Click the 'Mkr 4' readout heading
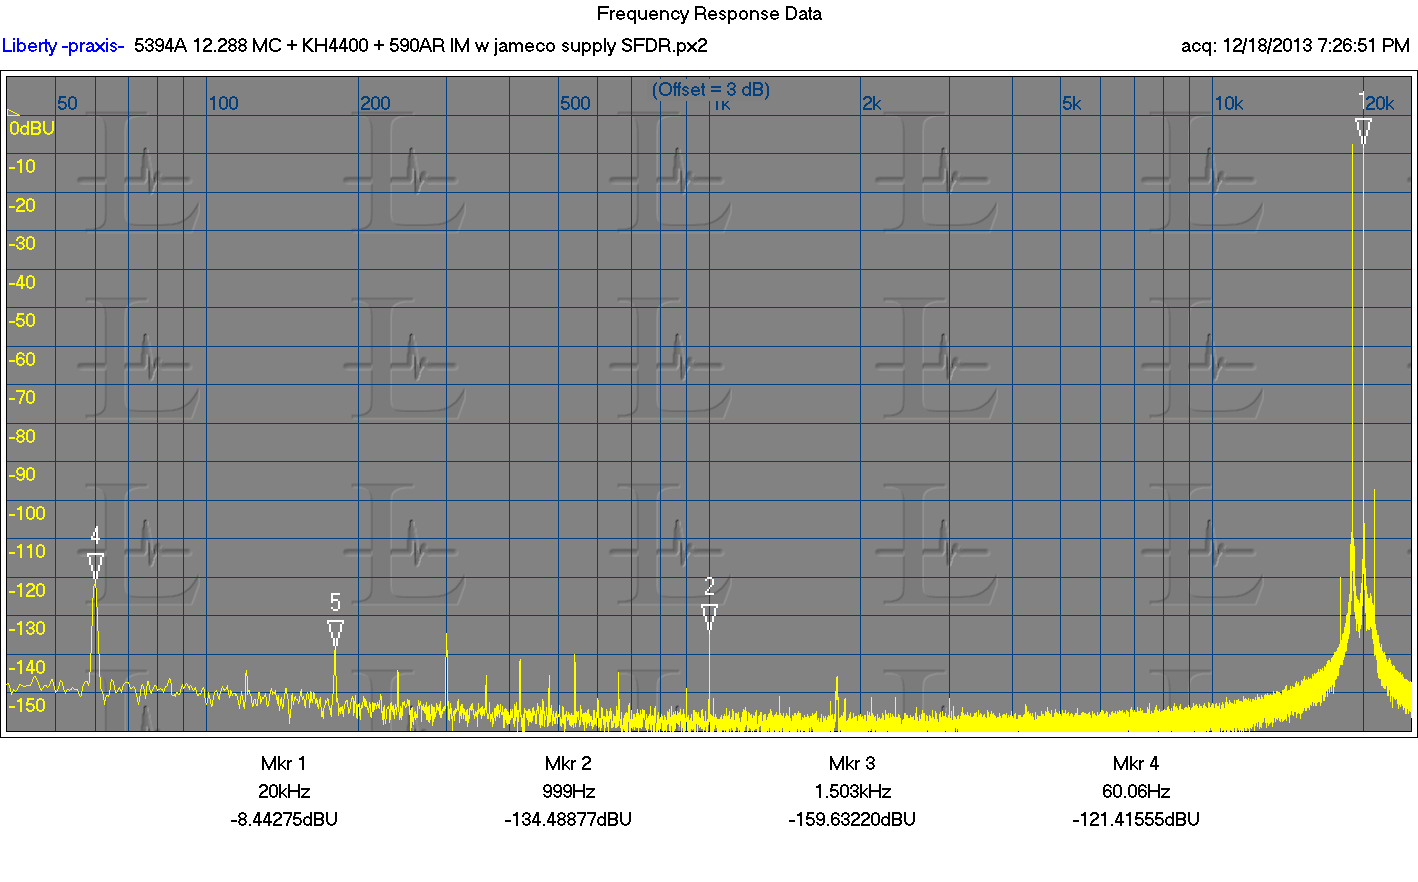The width and height of the screenshot is (1418, 882). 1136,764
